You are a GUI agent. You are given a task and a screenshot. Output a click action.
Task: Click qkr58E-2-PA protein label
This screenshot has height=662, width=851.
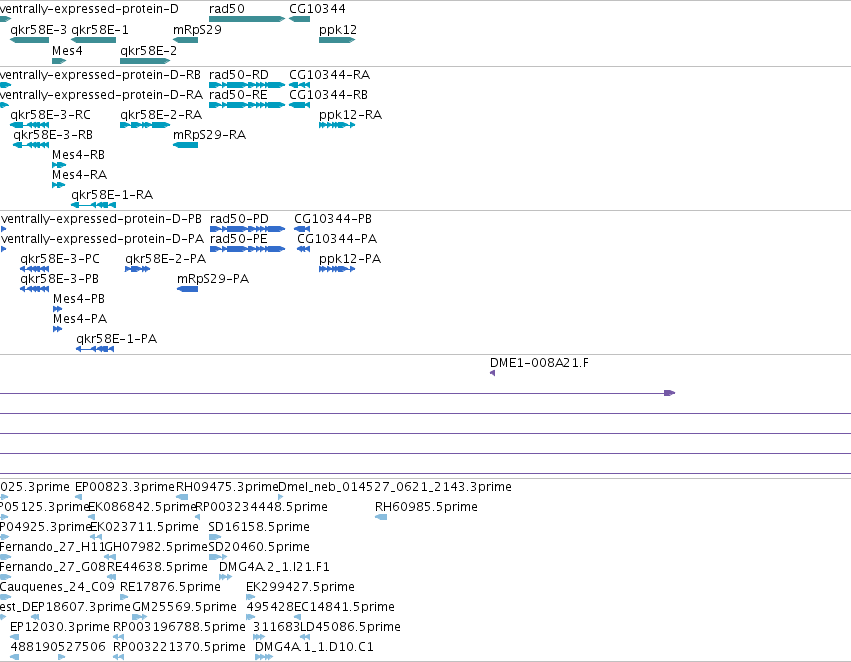[166, 259]
